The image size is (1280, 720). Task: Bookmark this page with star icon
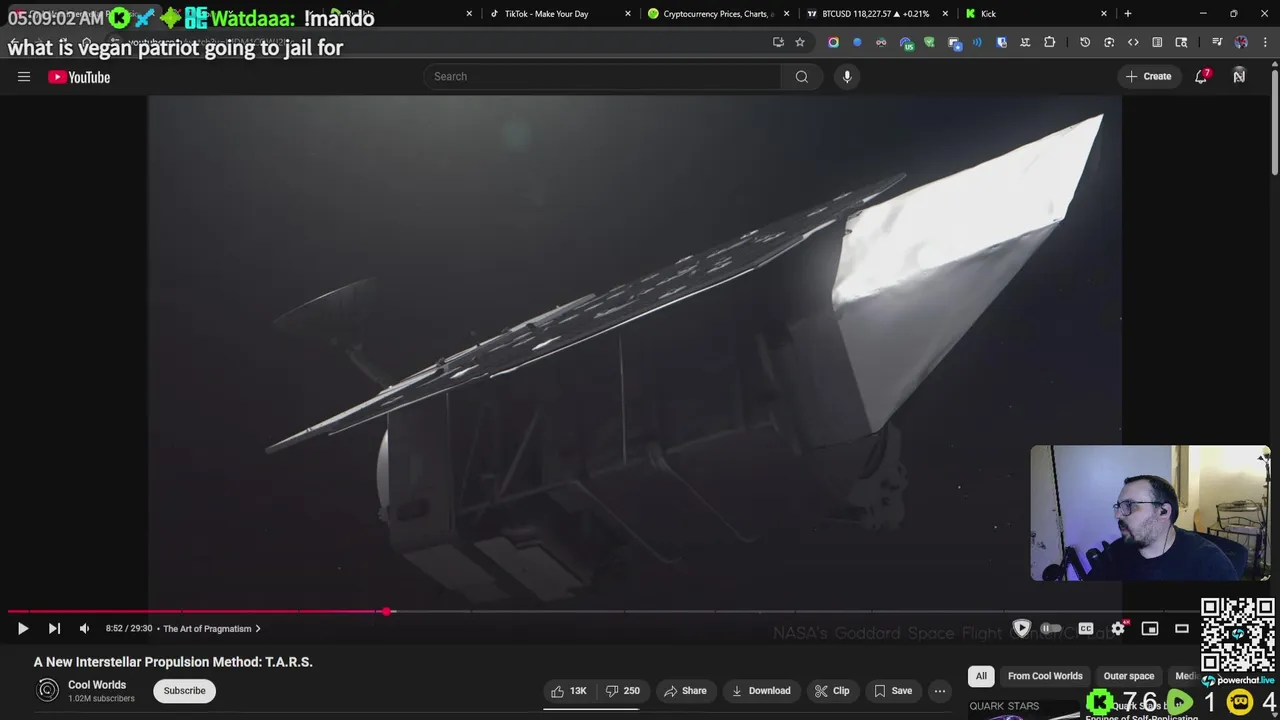800,42
